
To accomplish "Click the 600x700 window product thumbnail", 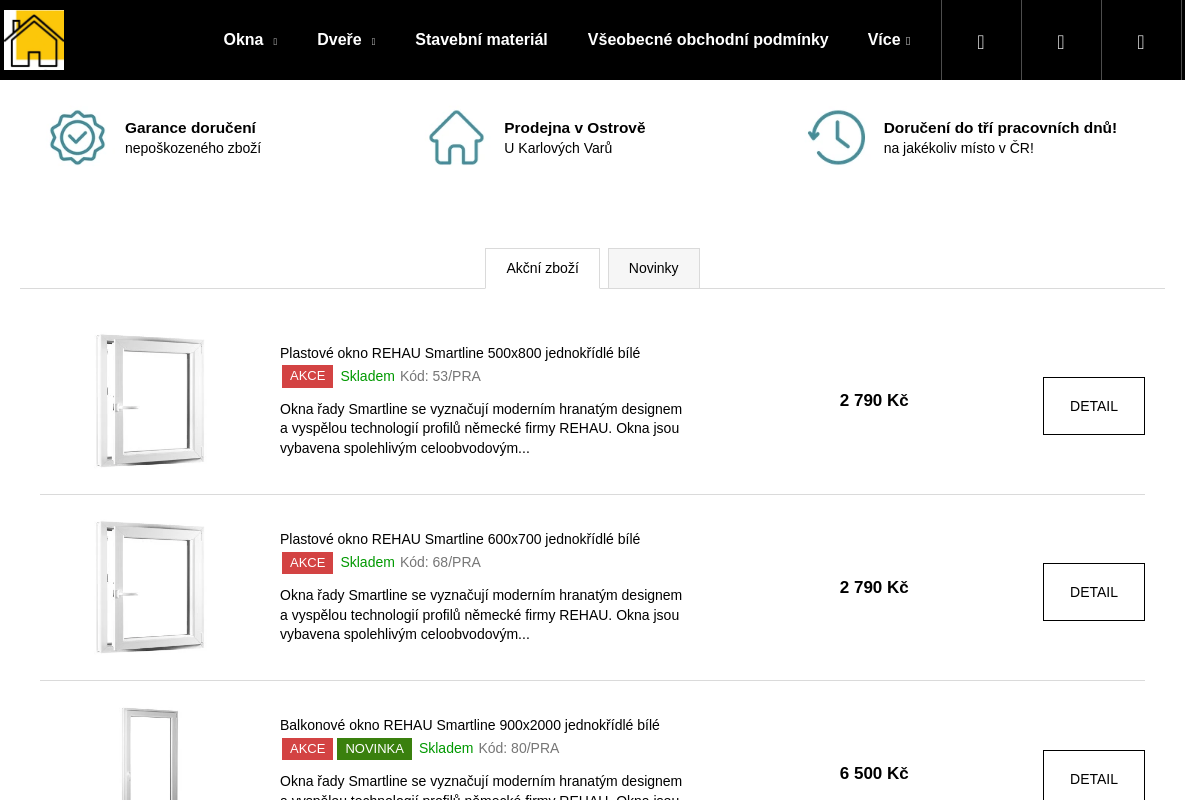I will (x=150, y=587).
